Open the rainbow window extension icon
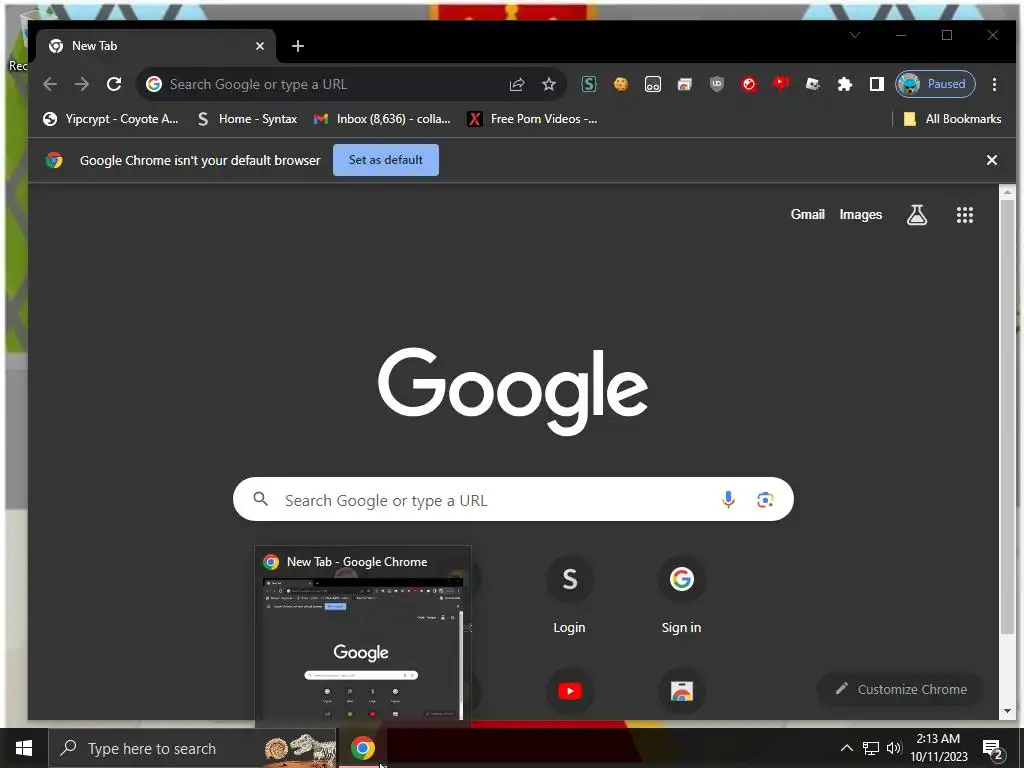Viewport: 1024px width, 768px height. click(684, 84)
